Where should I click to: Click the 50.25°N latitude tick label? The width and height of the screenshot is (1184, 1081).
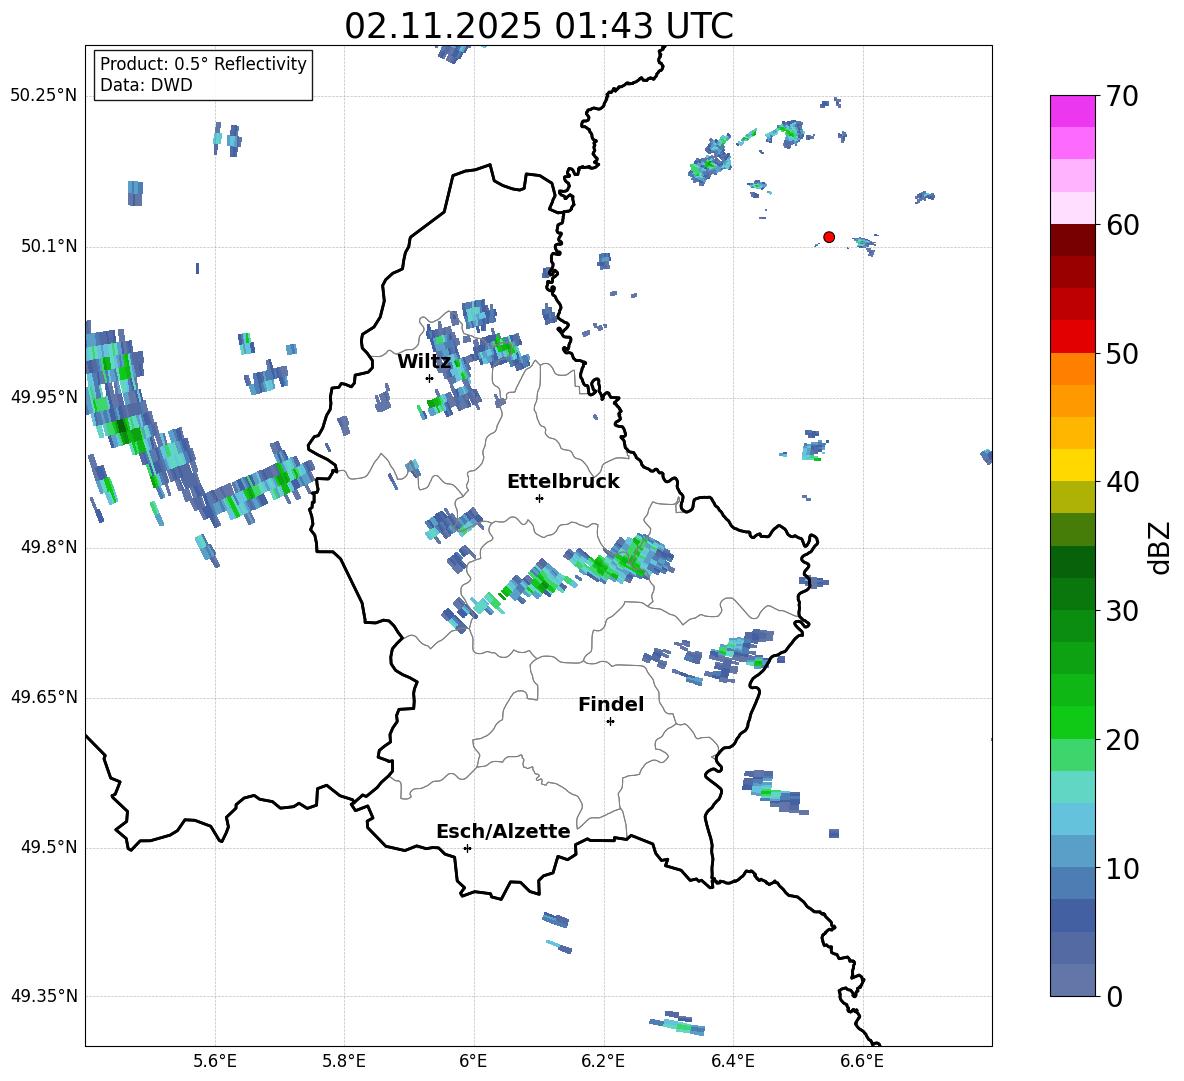44,96
